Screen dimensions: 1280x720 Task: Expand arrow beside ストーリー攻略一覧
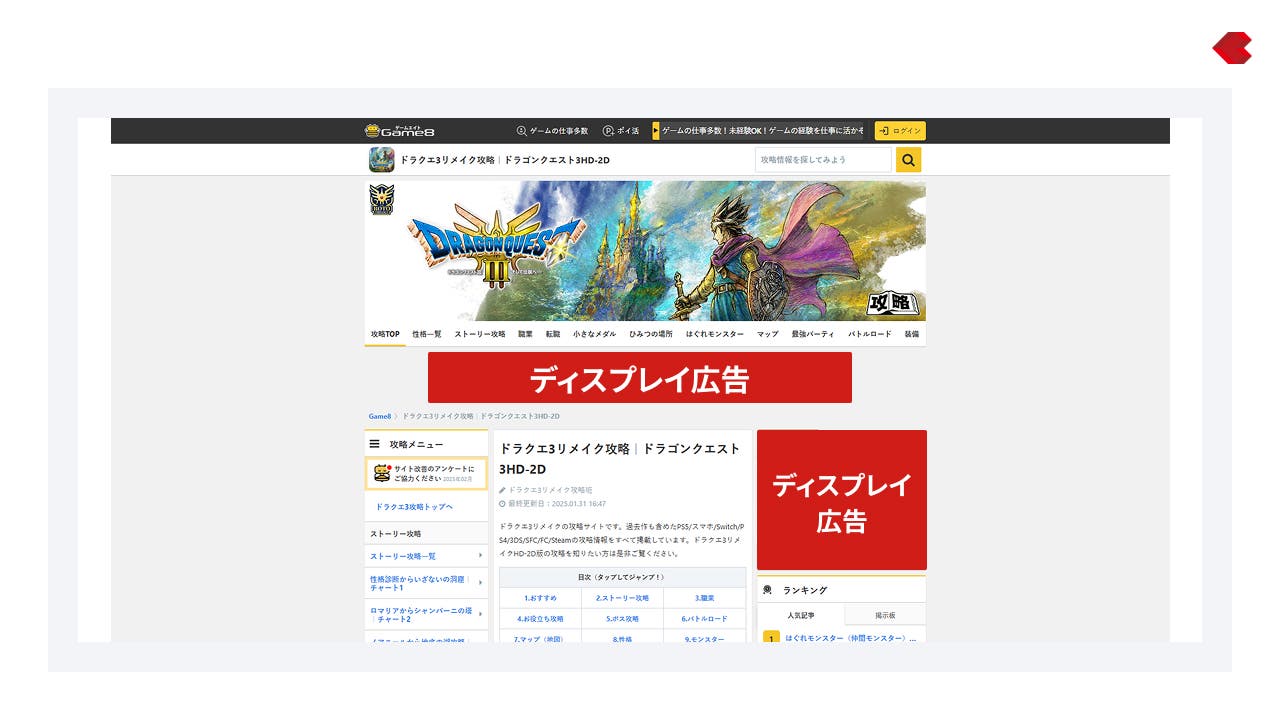point(480,556)
